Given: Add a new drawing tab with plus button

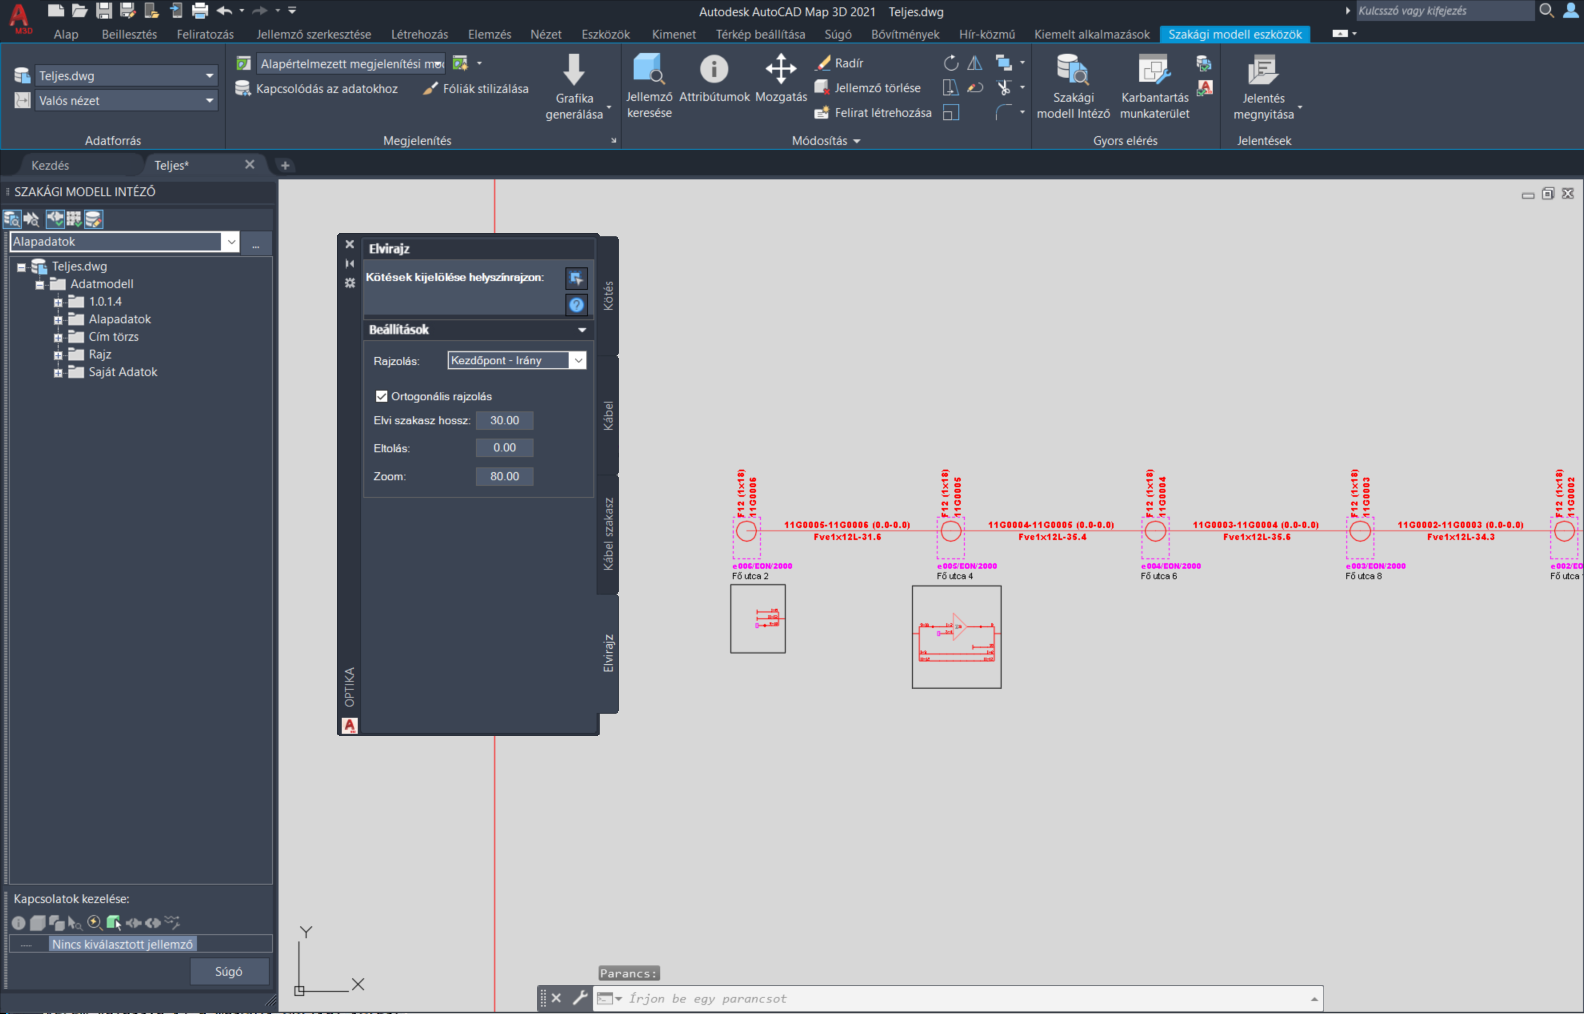Looking at the screenshot, I should pyautogui.click(x=285, y=166).
